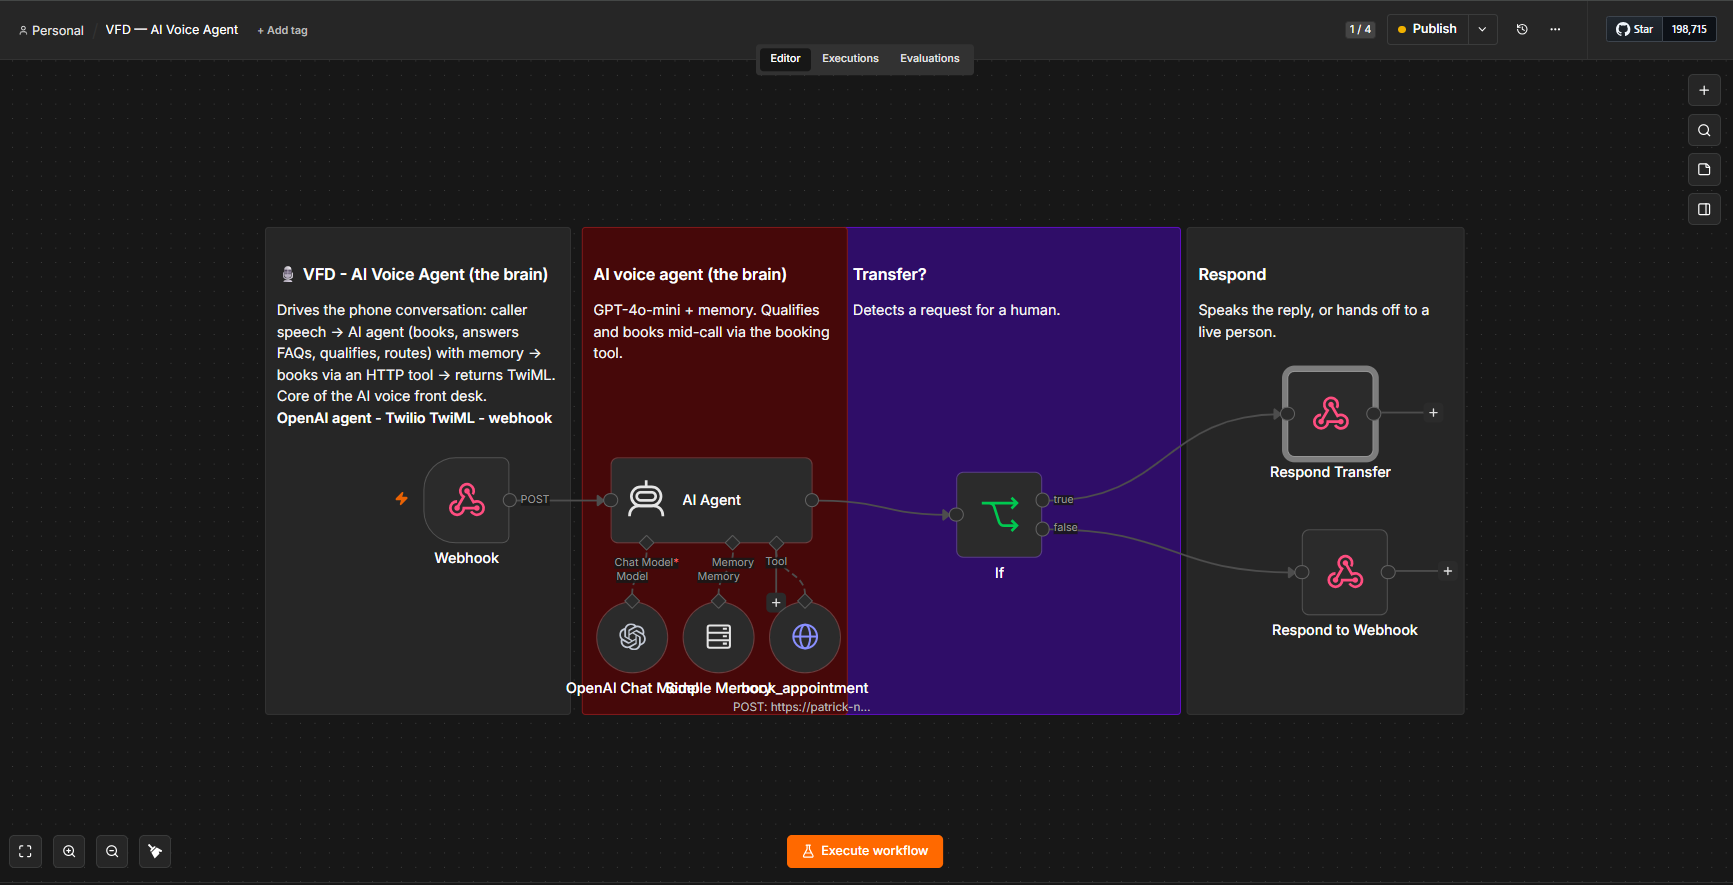
Task: Click Add tag link
Action: [x=283, y=30]
